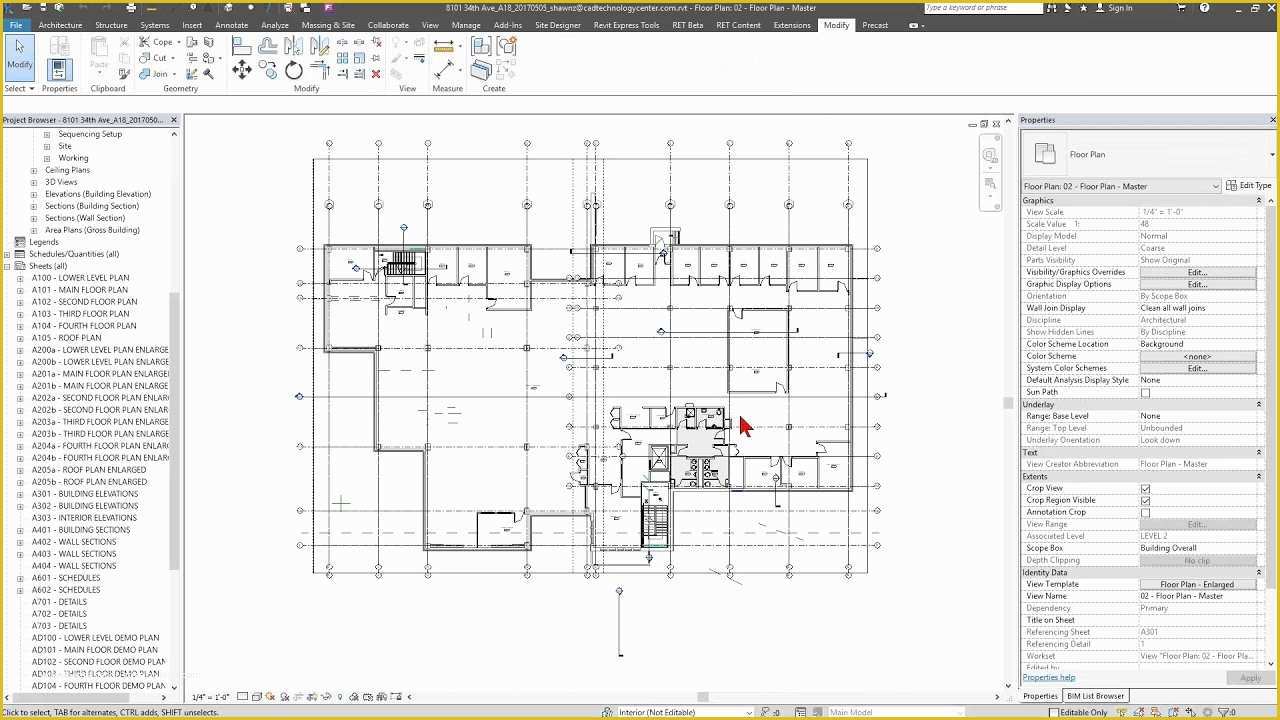
Task: Expand the Ceiling Plans tree node
Action: point(34,170)
